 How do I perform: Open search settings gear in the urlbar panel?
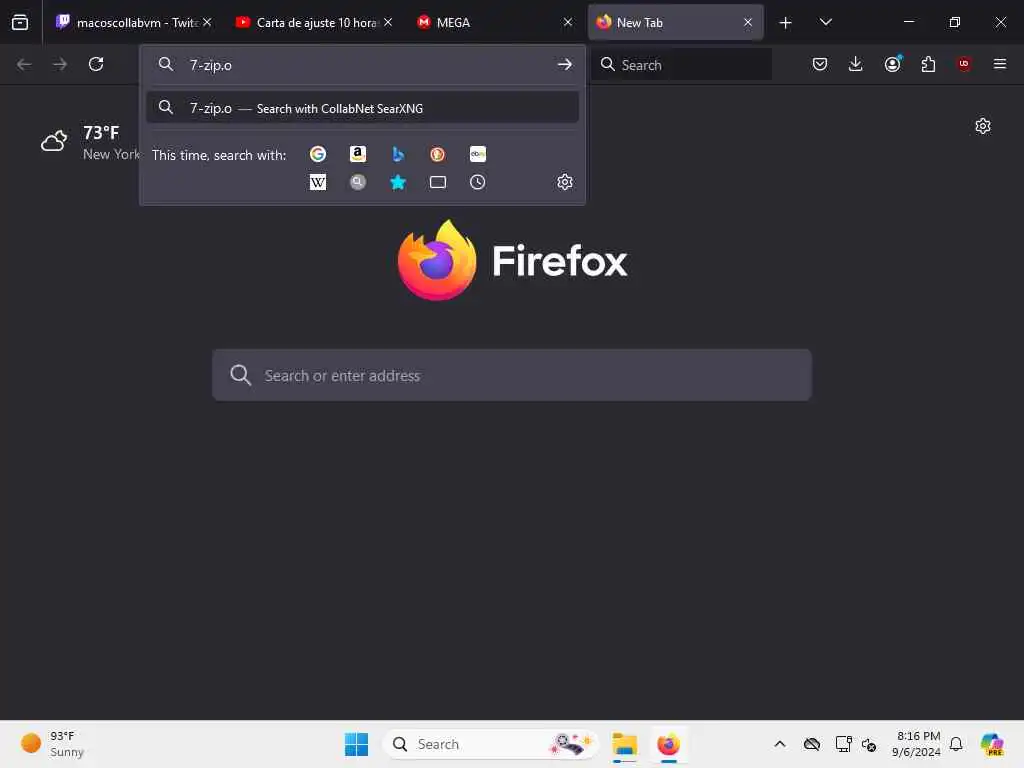[x=565, y=182]
